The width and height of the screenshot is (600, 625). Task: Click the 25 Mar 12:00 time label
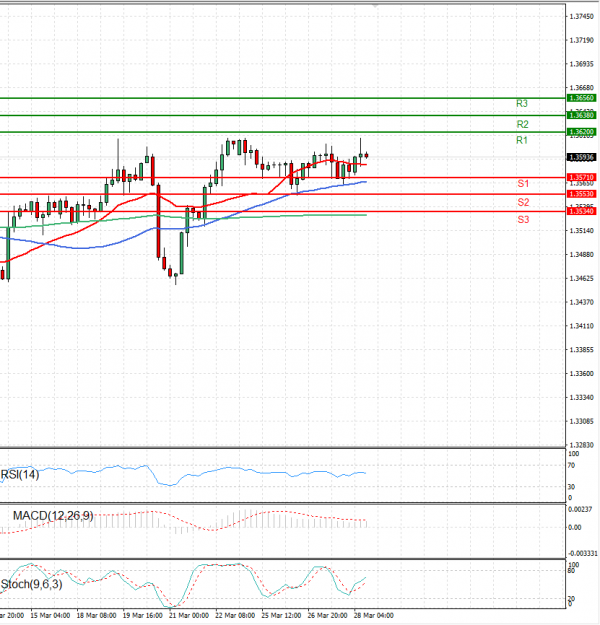281,616
